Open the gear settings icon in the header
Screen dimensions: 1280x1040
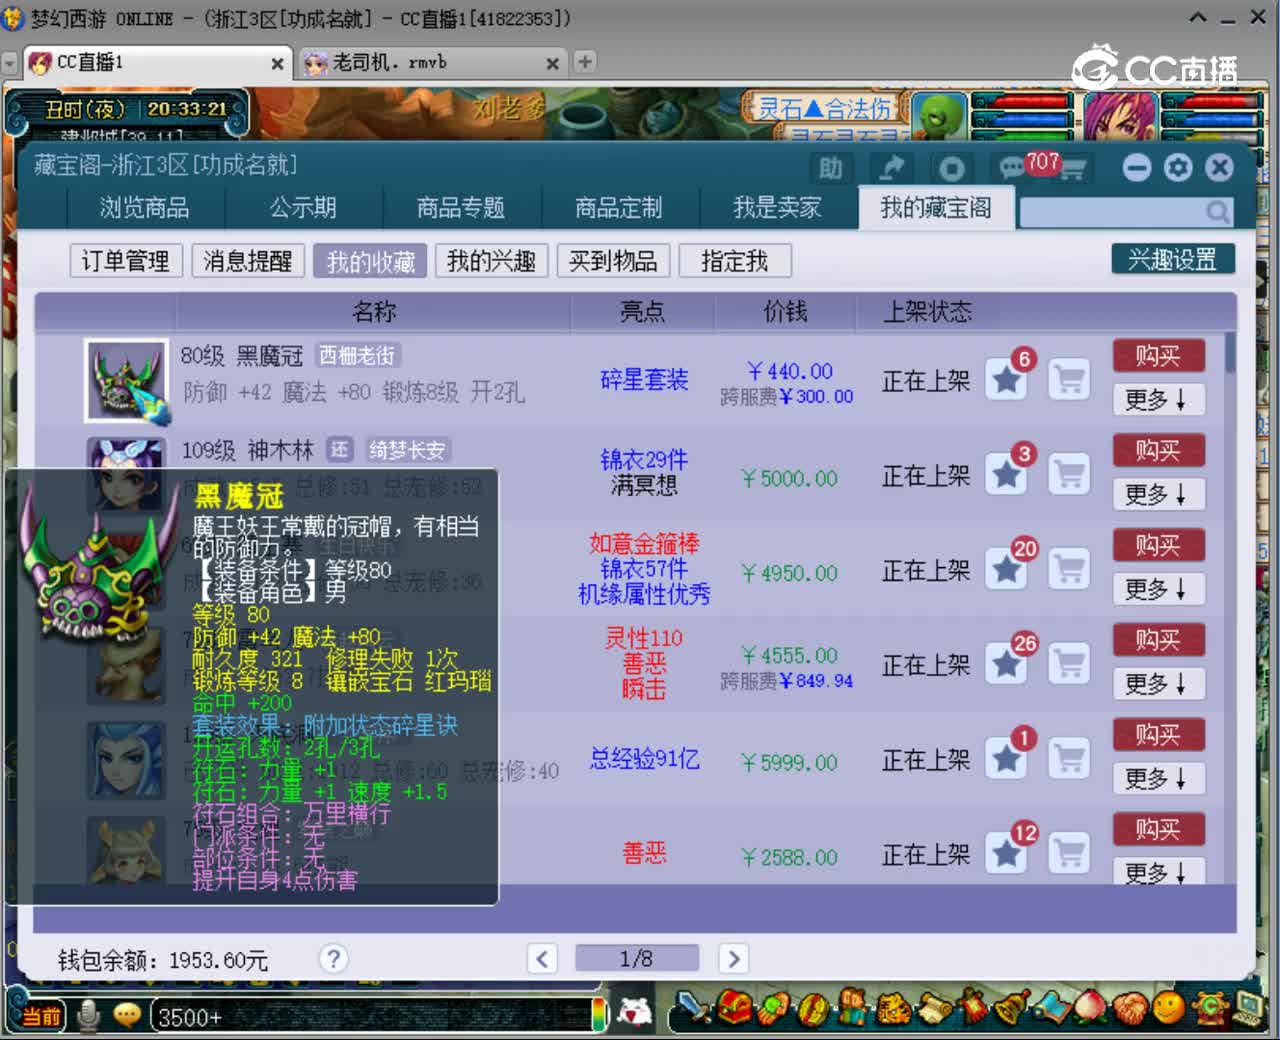[1178, 168]
